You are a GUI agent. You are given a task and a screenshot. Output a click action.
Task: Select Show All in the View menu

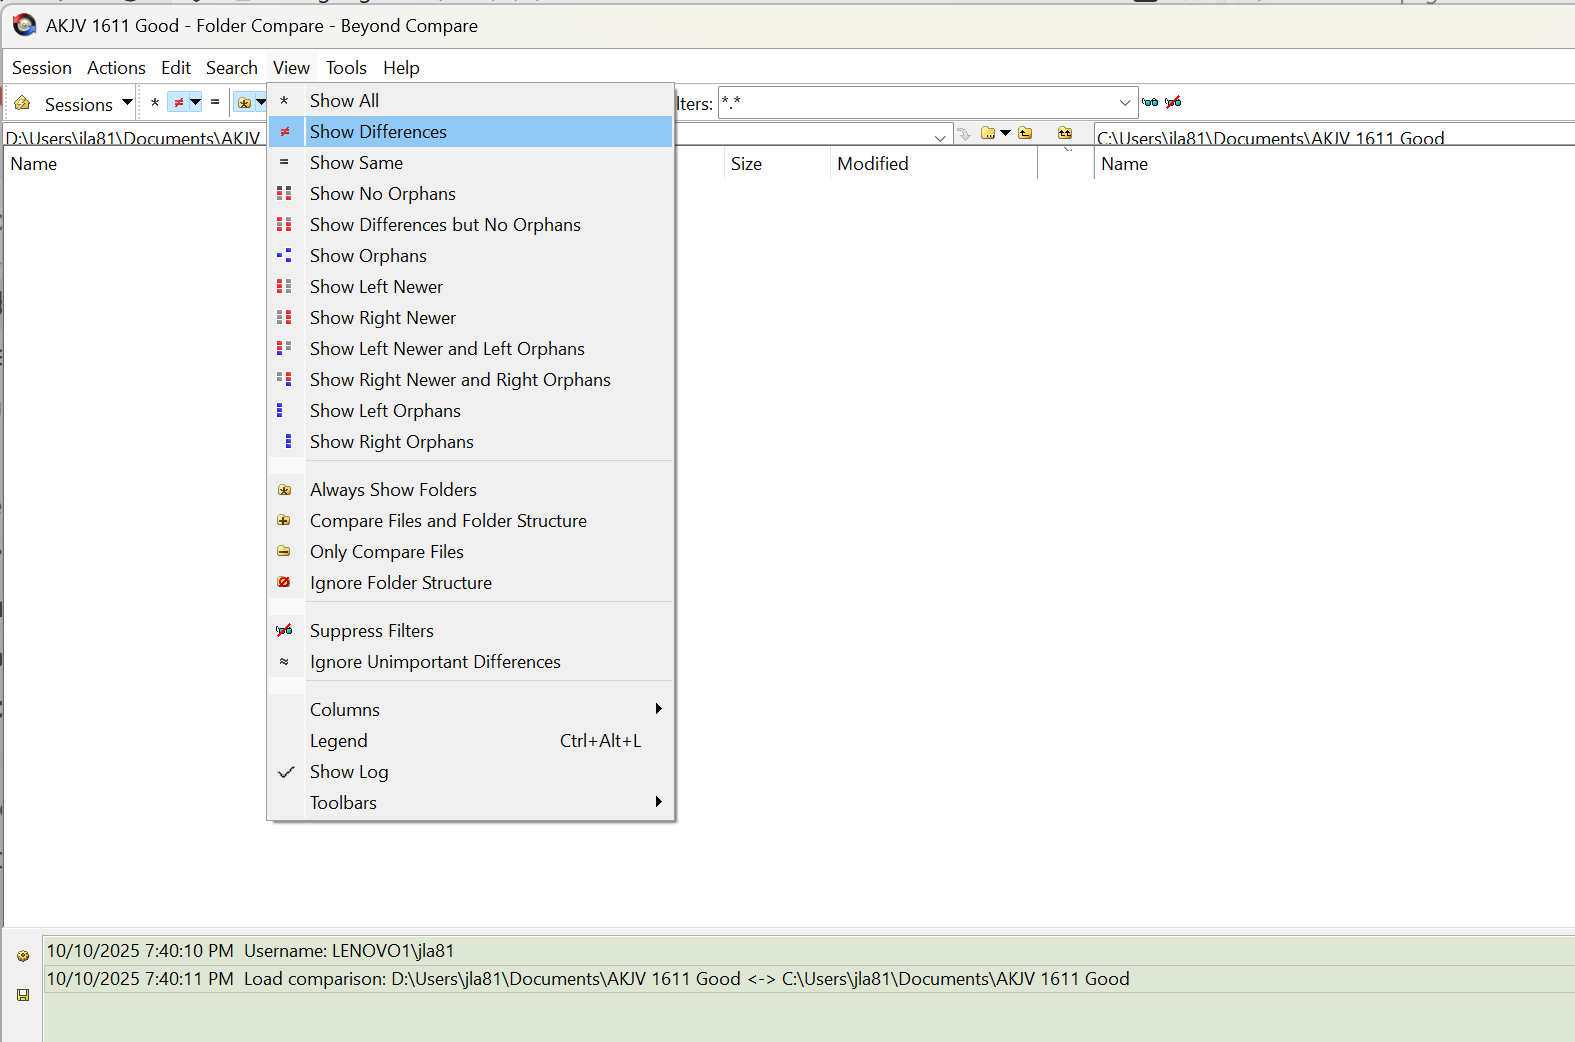tap(470, 101)
